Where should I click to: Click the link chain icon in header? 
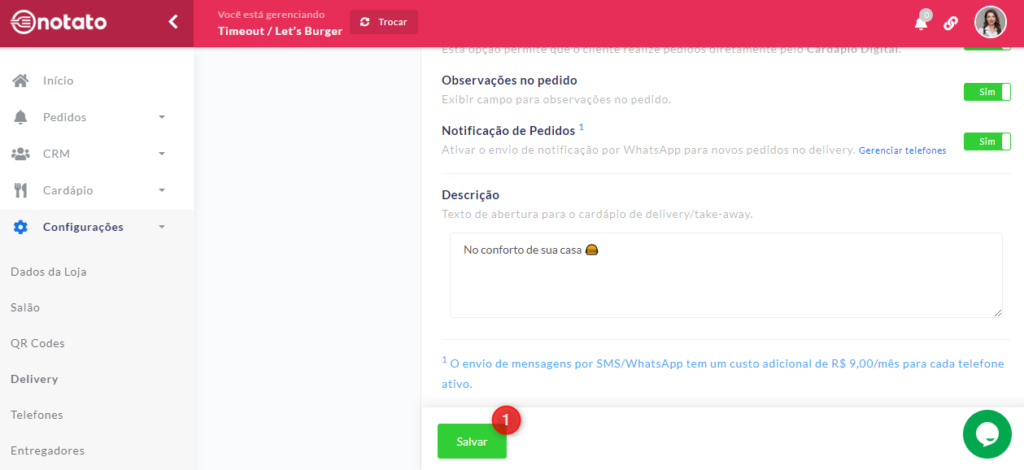click(x=951, y=23)
